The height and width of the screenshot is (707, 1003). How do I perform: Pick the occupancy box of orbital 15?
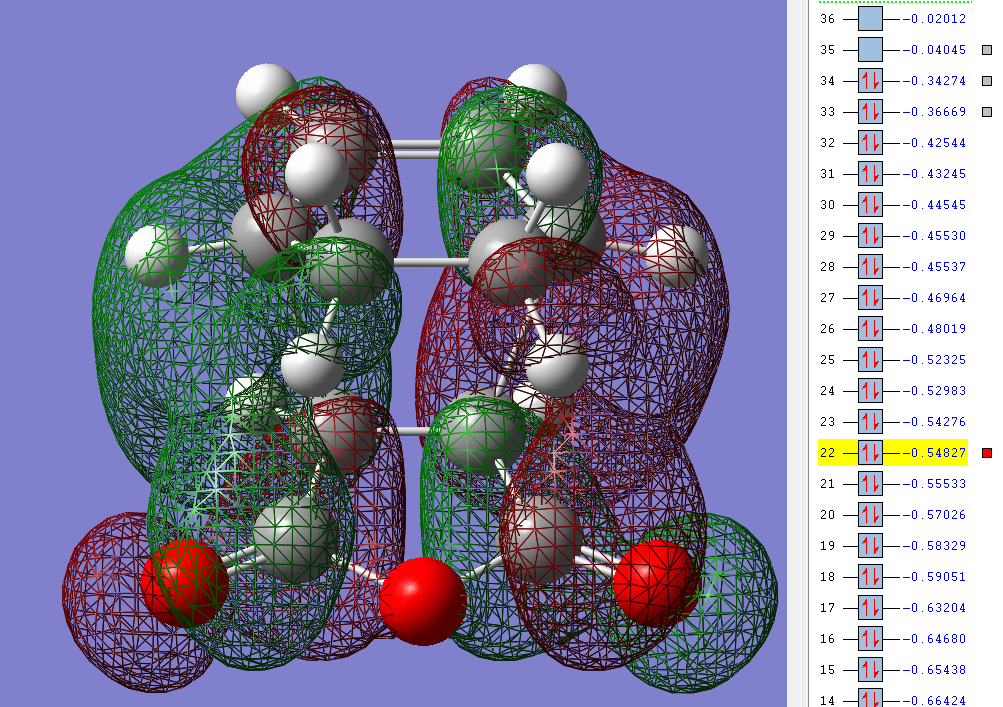(x=870, y=671)
